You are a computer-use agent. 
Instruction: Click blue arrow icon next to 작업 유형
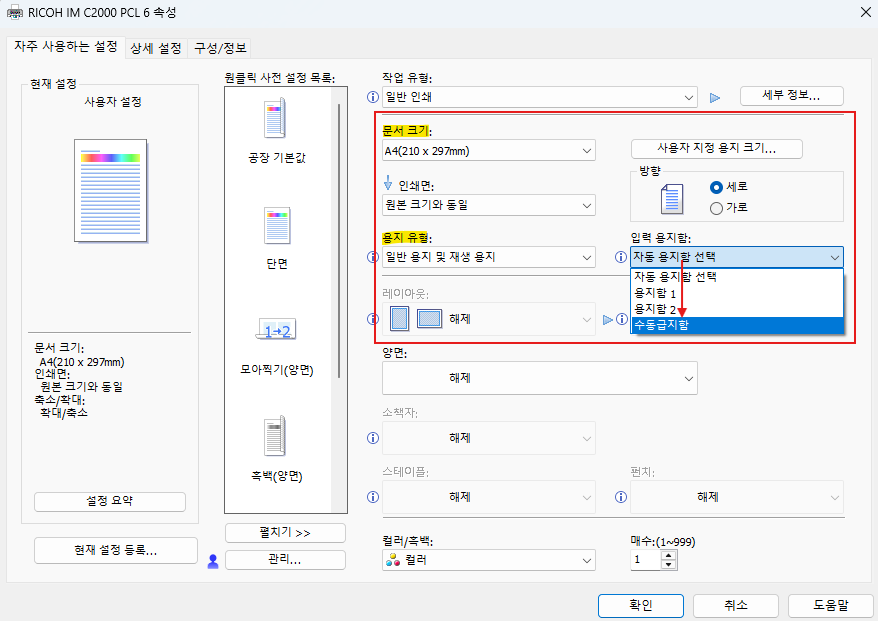click(714, 98)
